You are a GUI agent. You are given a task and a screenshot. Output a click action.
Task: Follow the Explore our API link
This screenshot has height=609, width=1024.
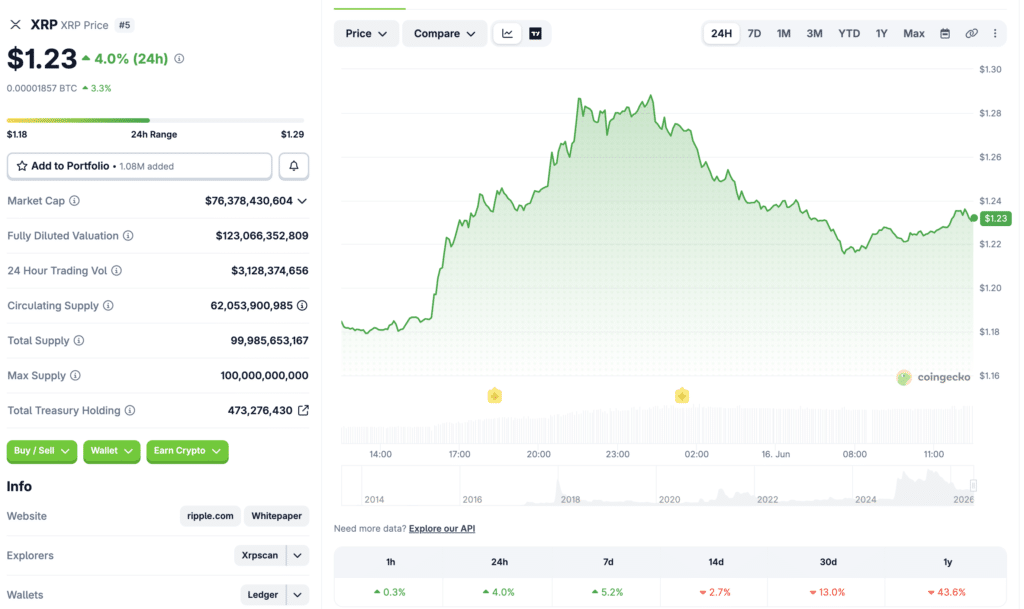442,529
